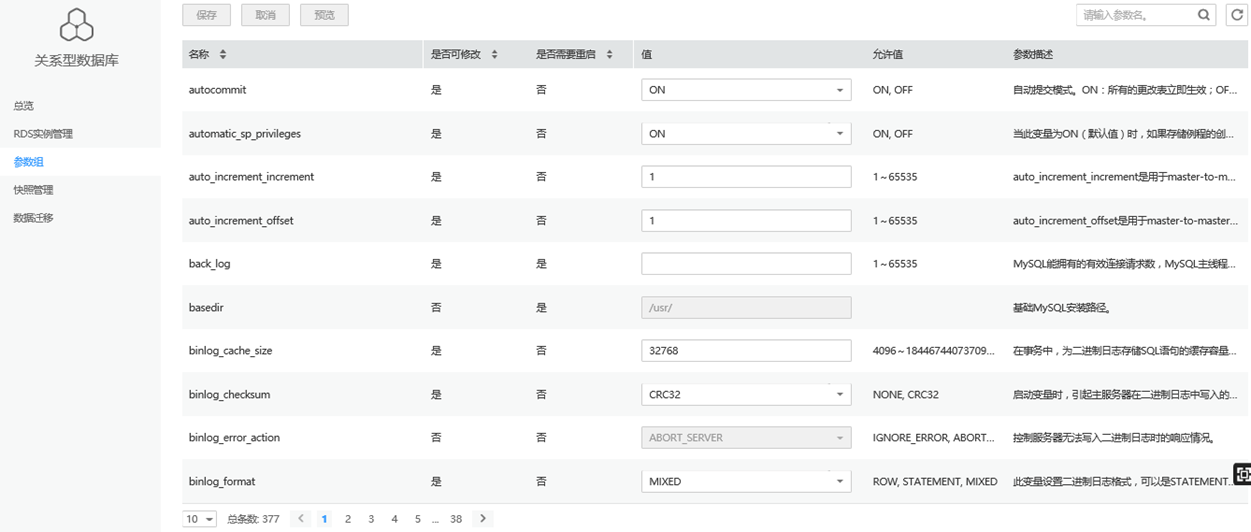Sort by the 名称 column arrows
Image resolution: width=1251 pixels, height=532 pixels.
click(223, 54)
